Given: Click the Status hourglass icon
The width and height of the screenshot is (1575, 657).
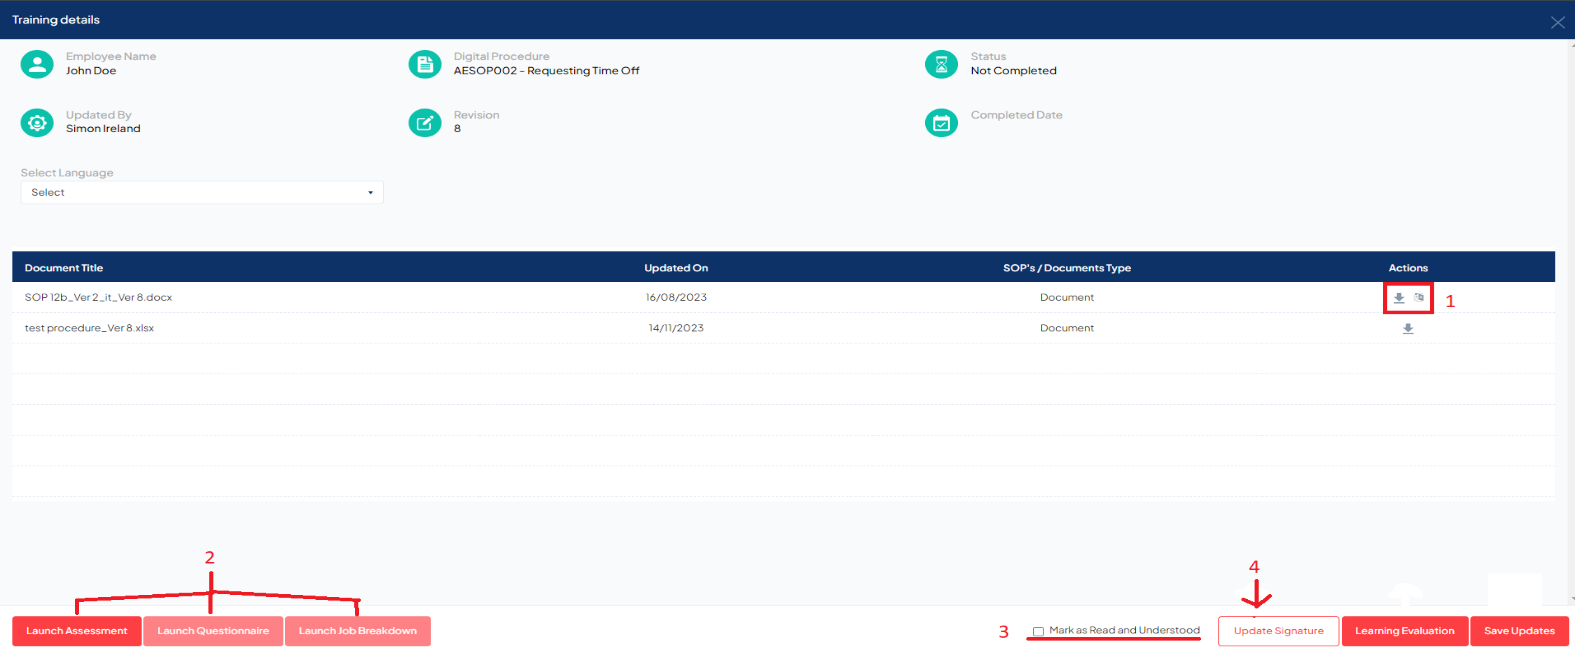Looking at the screenshot, I should 941,65.
